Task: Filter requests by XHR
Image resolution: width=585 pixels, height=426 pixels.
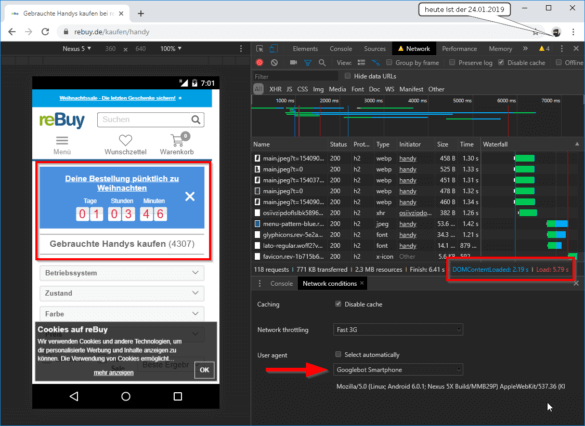Action: [275, 89]
